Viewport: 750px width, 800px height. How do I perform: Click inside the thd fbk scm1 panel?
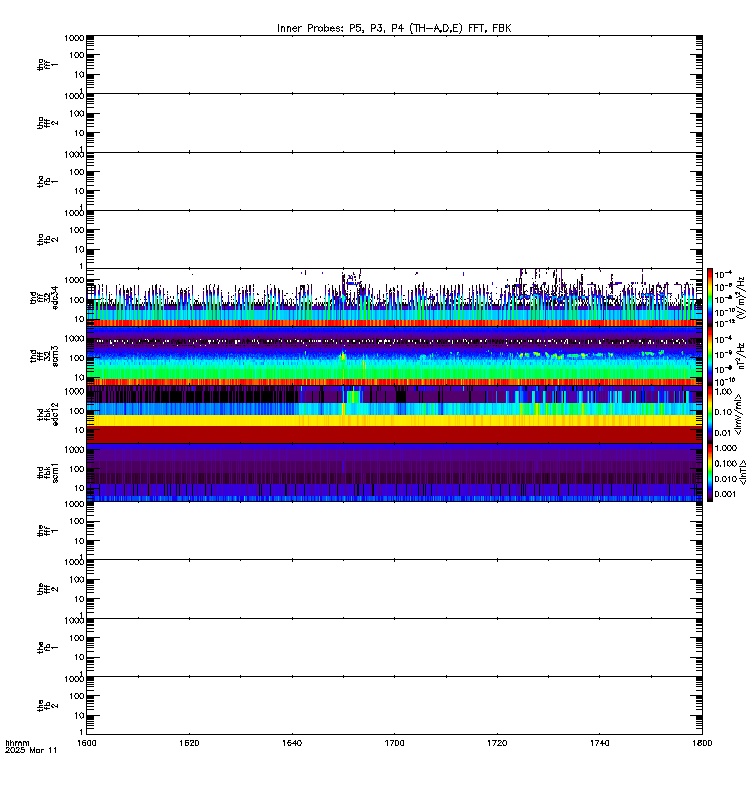point(394,472)
